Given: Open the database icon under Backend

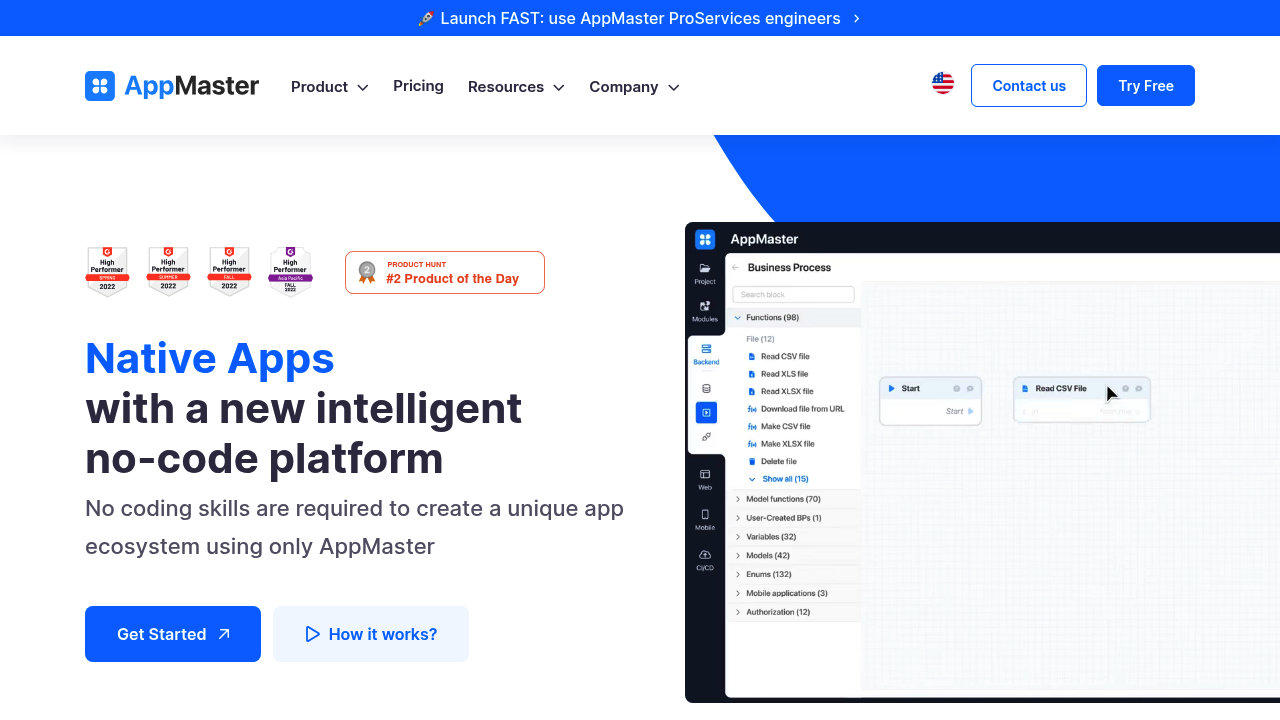Looking at the screenshot, I should [x=706, y=389].
